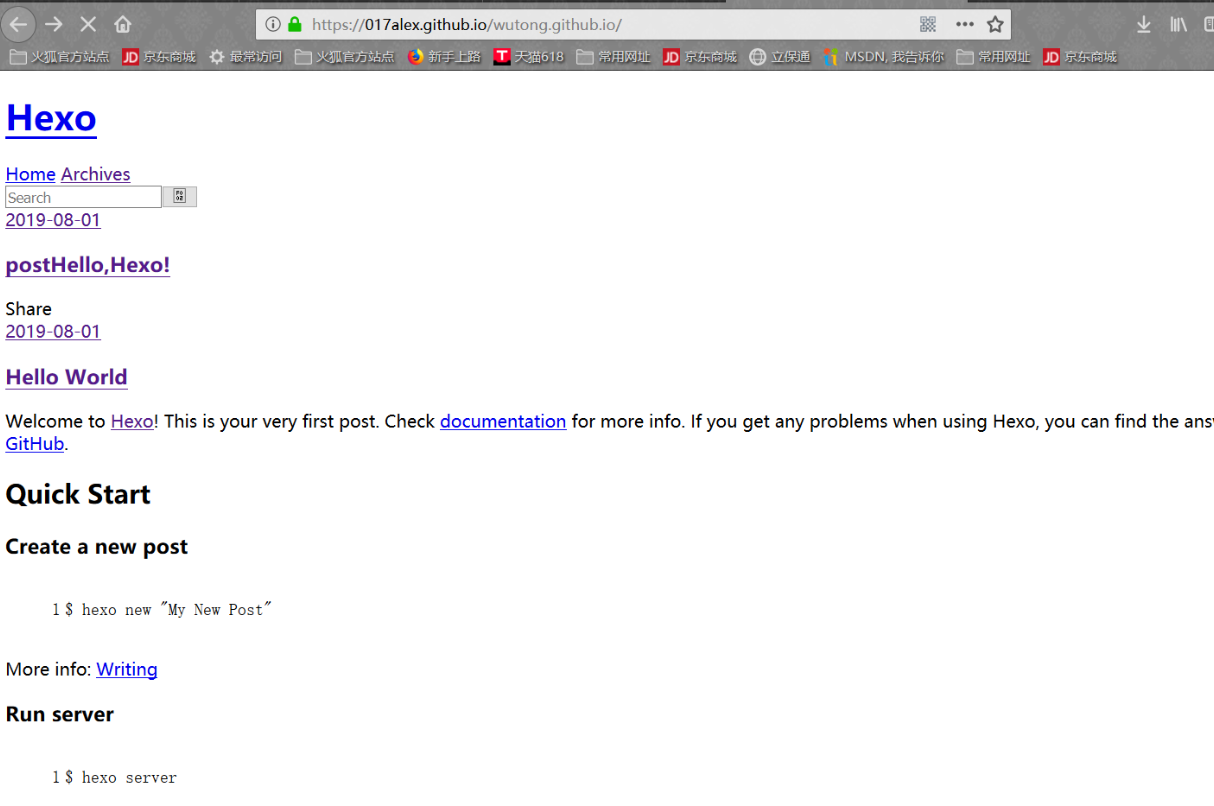
Task: Go to the browser Home page icon
Action: (122, 24)
